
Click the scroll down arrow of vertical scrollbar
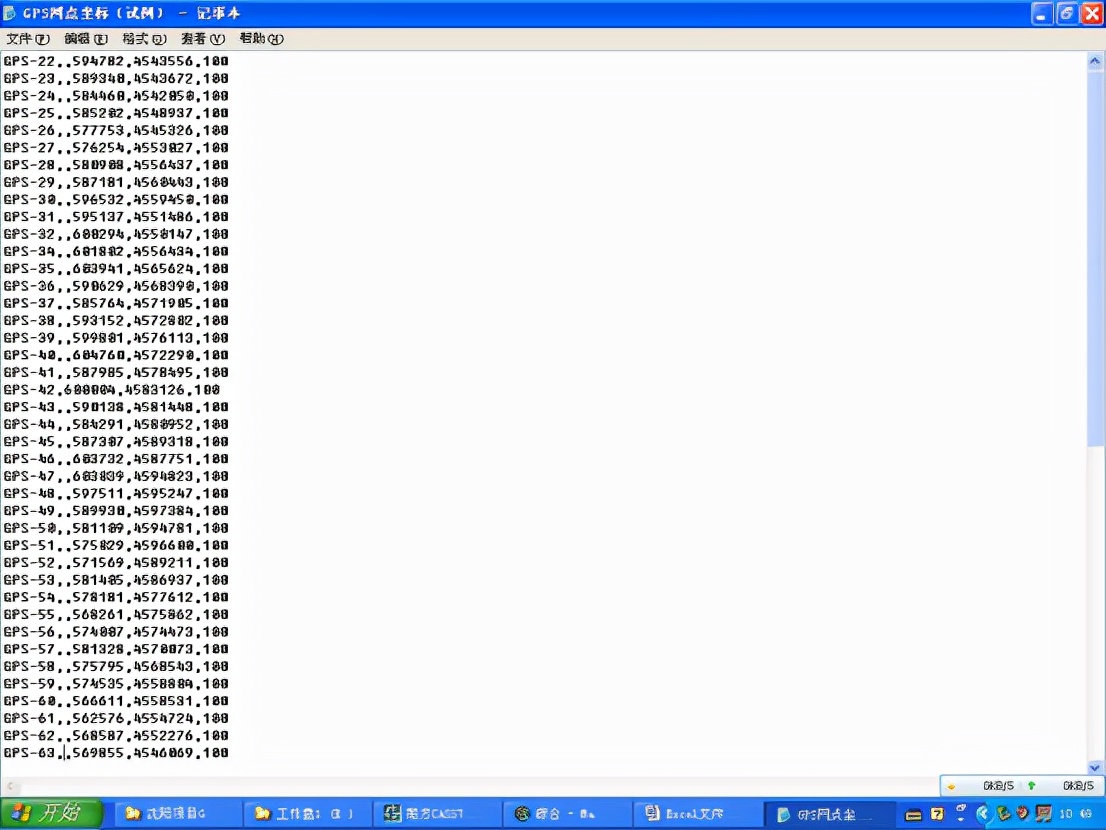[x=1095, y=767]
